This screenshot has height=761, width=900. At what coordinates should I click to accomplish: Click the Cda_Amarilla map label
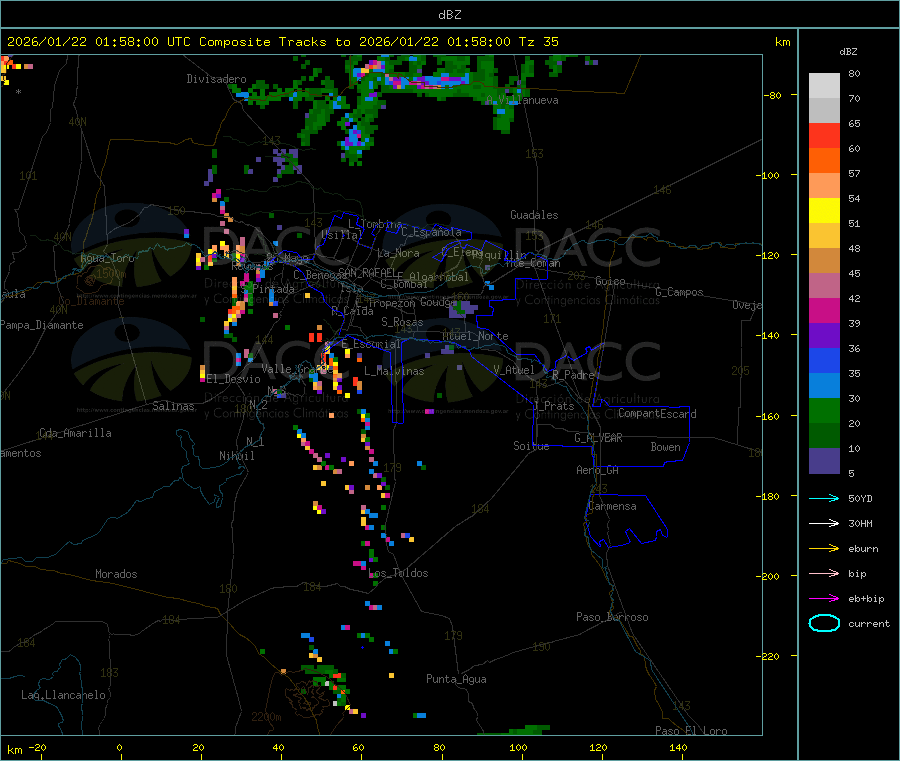(x=75, y=433)
